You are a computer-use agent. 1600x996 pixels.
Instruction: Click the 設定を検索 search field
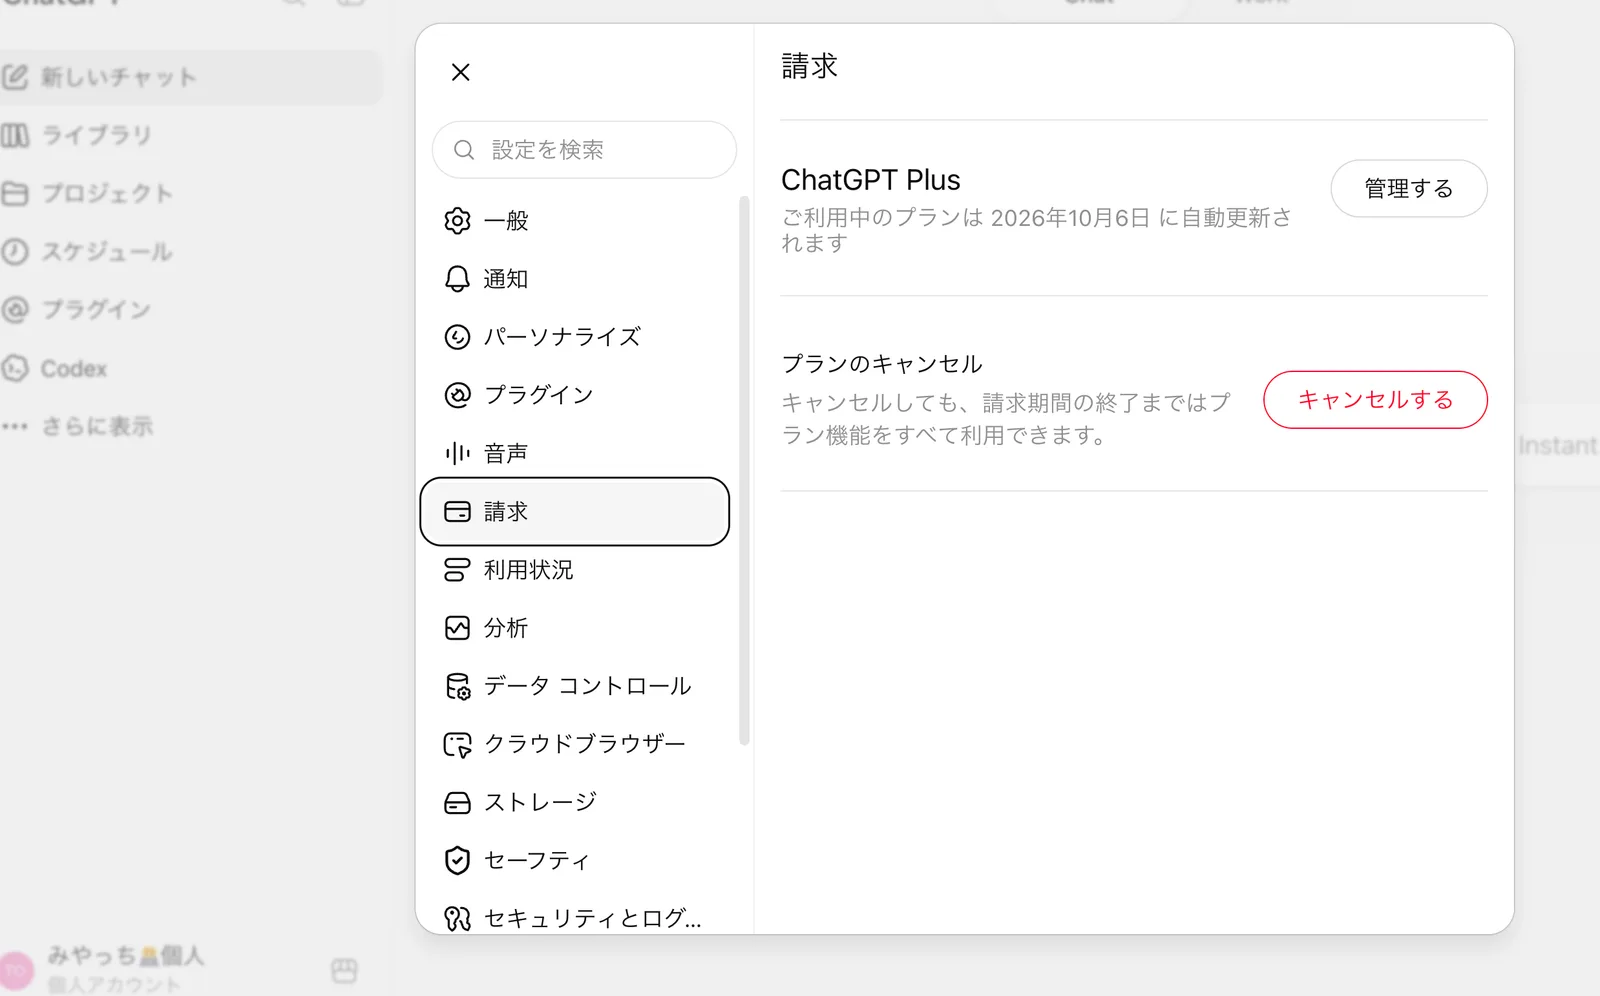[x=584, y=150]
